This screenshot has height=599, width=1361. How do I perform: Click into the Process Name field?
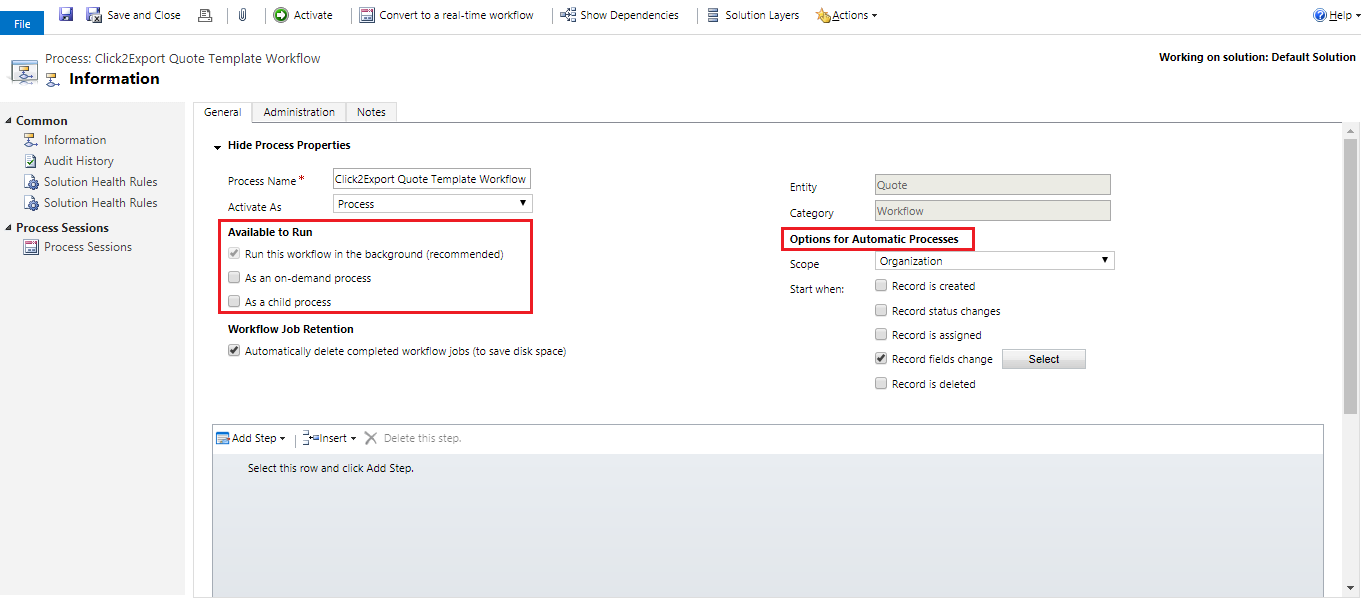432,179
